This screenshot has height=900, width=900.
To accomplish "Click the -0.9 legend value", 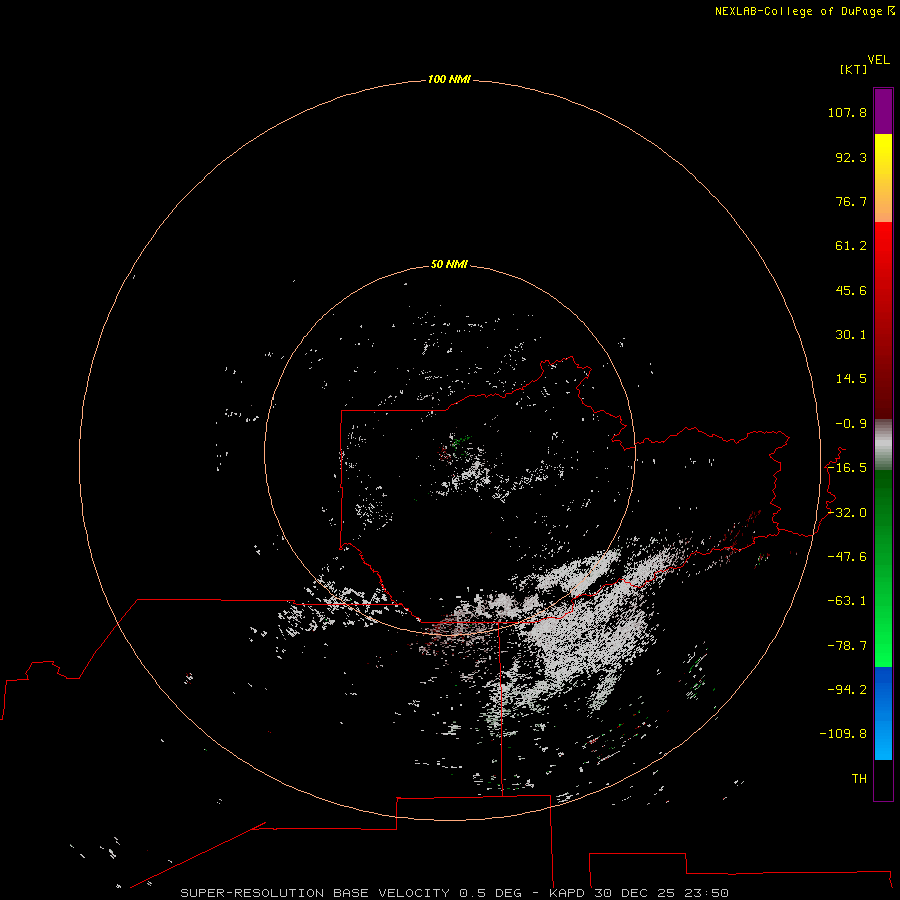I will coord(851,424).
